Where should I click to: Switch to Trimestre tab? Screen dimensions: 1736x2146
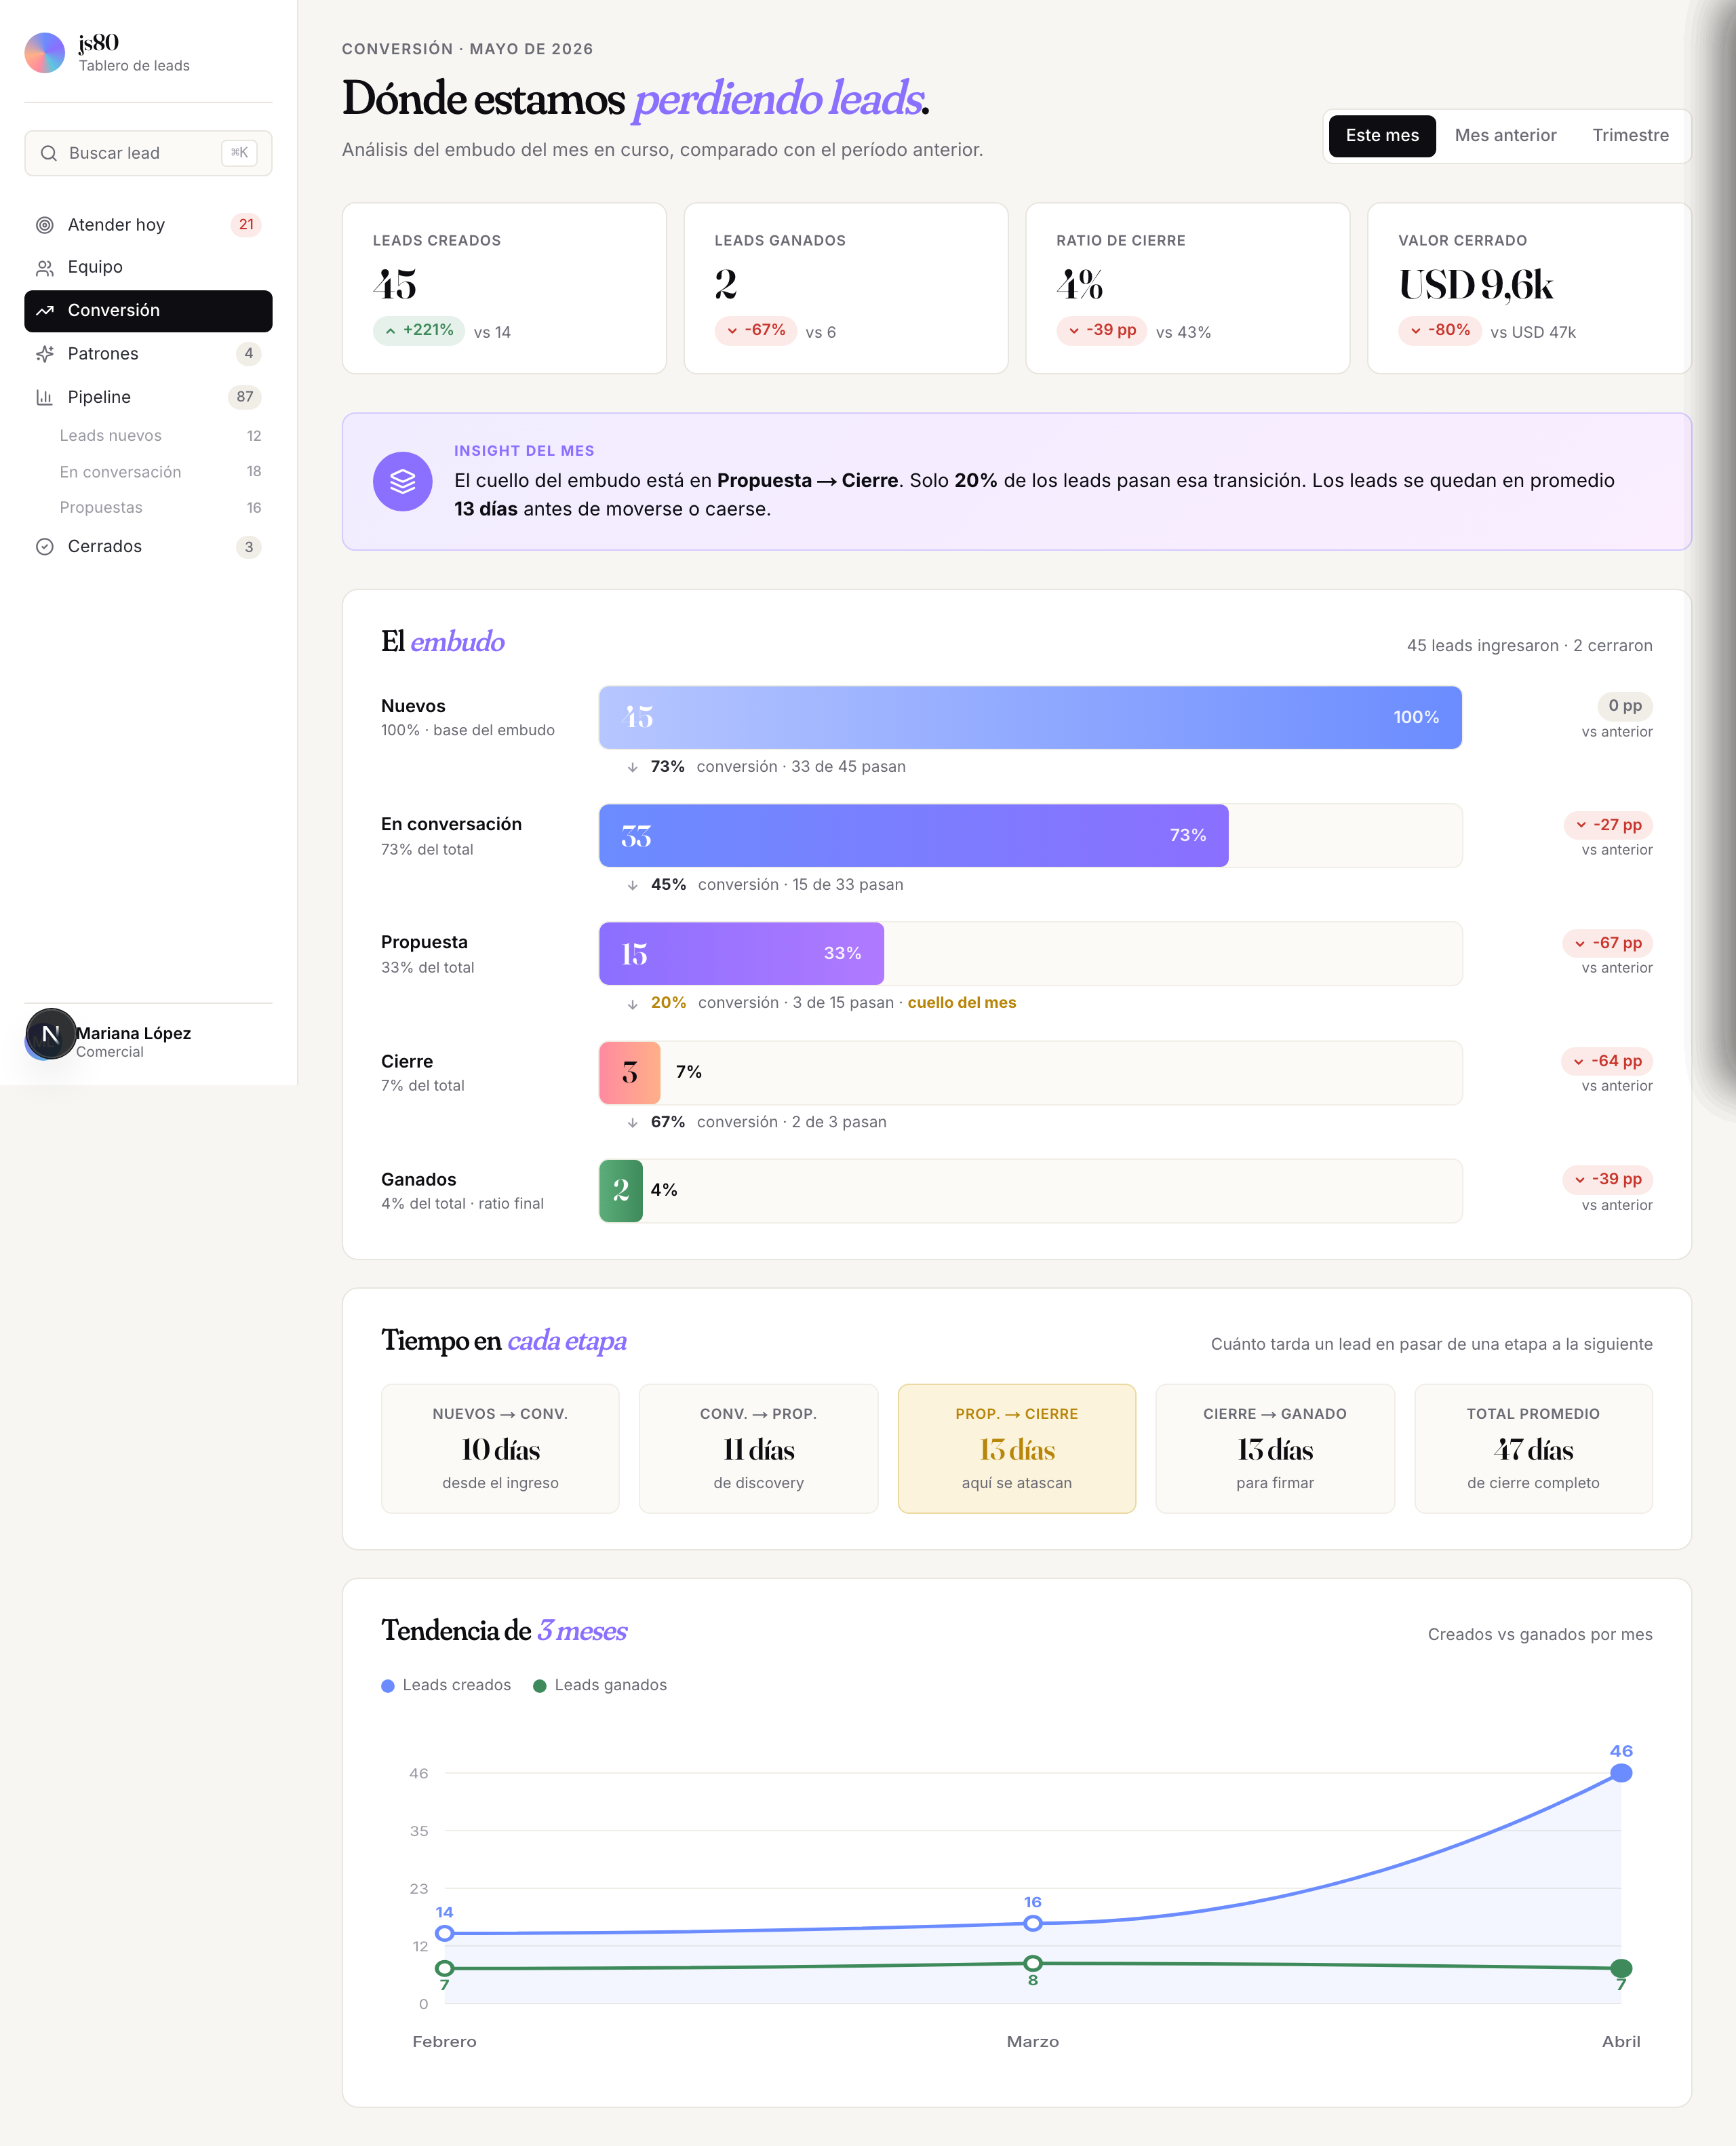click(x=1630, y=136)
